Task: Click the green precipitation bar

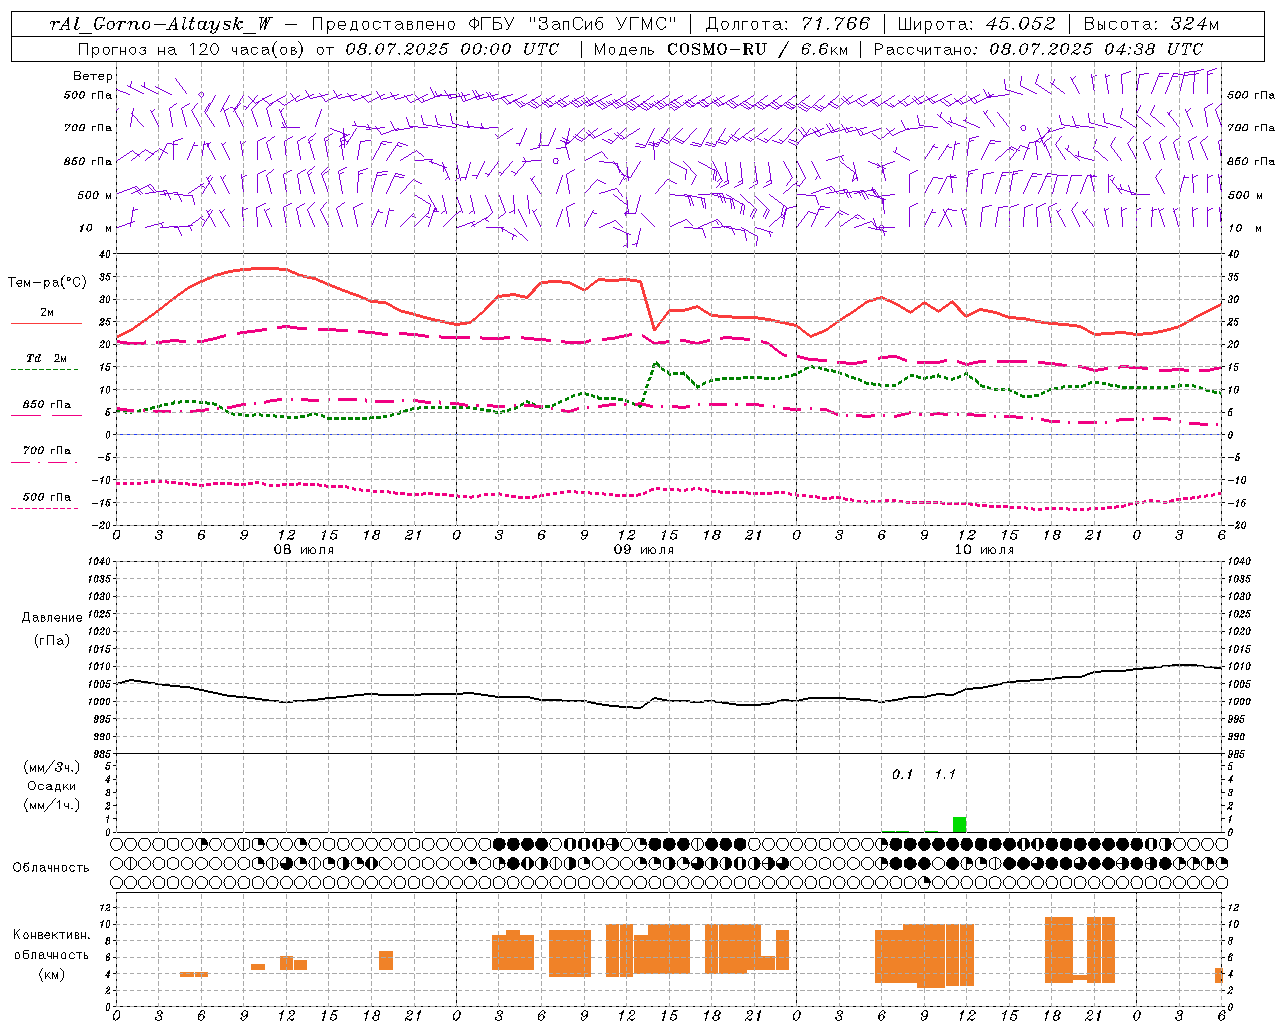Action: [959, 824]
